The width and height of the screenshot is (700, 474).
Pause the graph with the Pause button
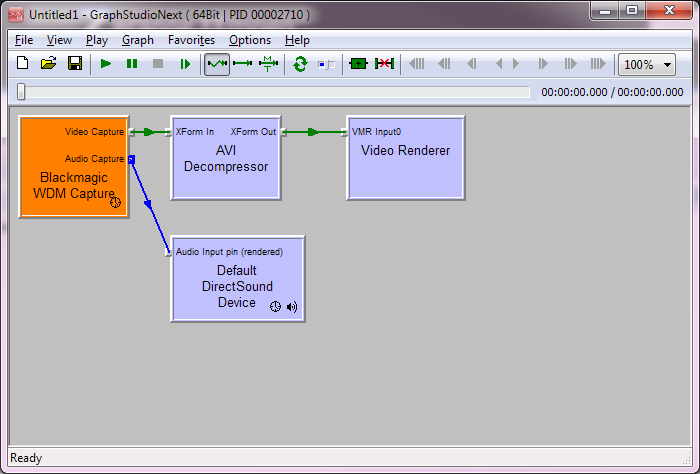(x=132, y=64)
